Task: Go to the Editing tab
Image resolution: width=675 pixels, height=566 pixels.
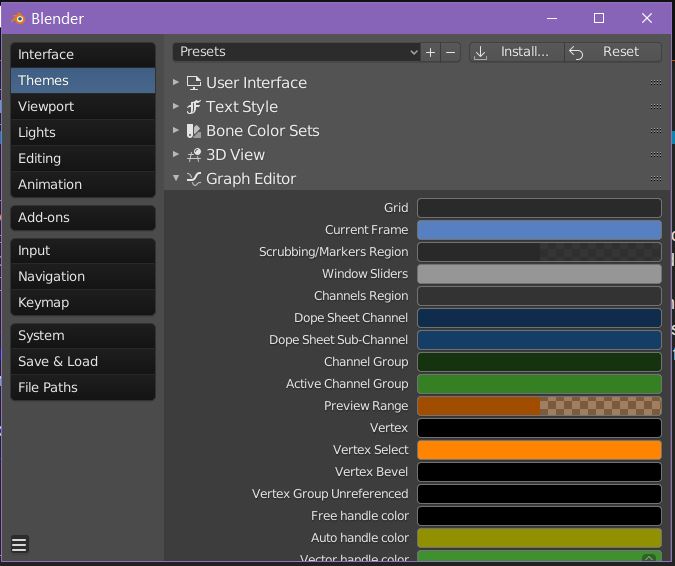Action: point(83,158)
